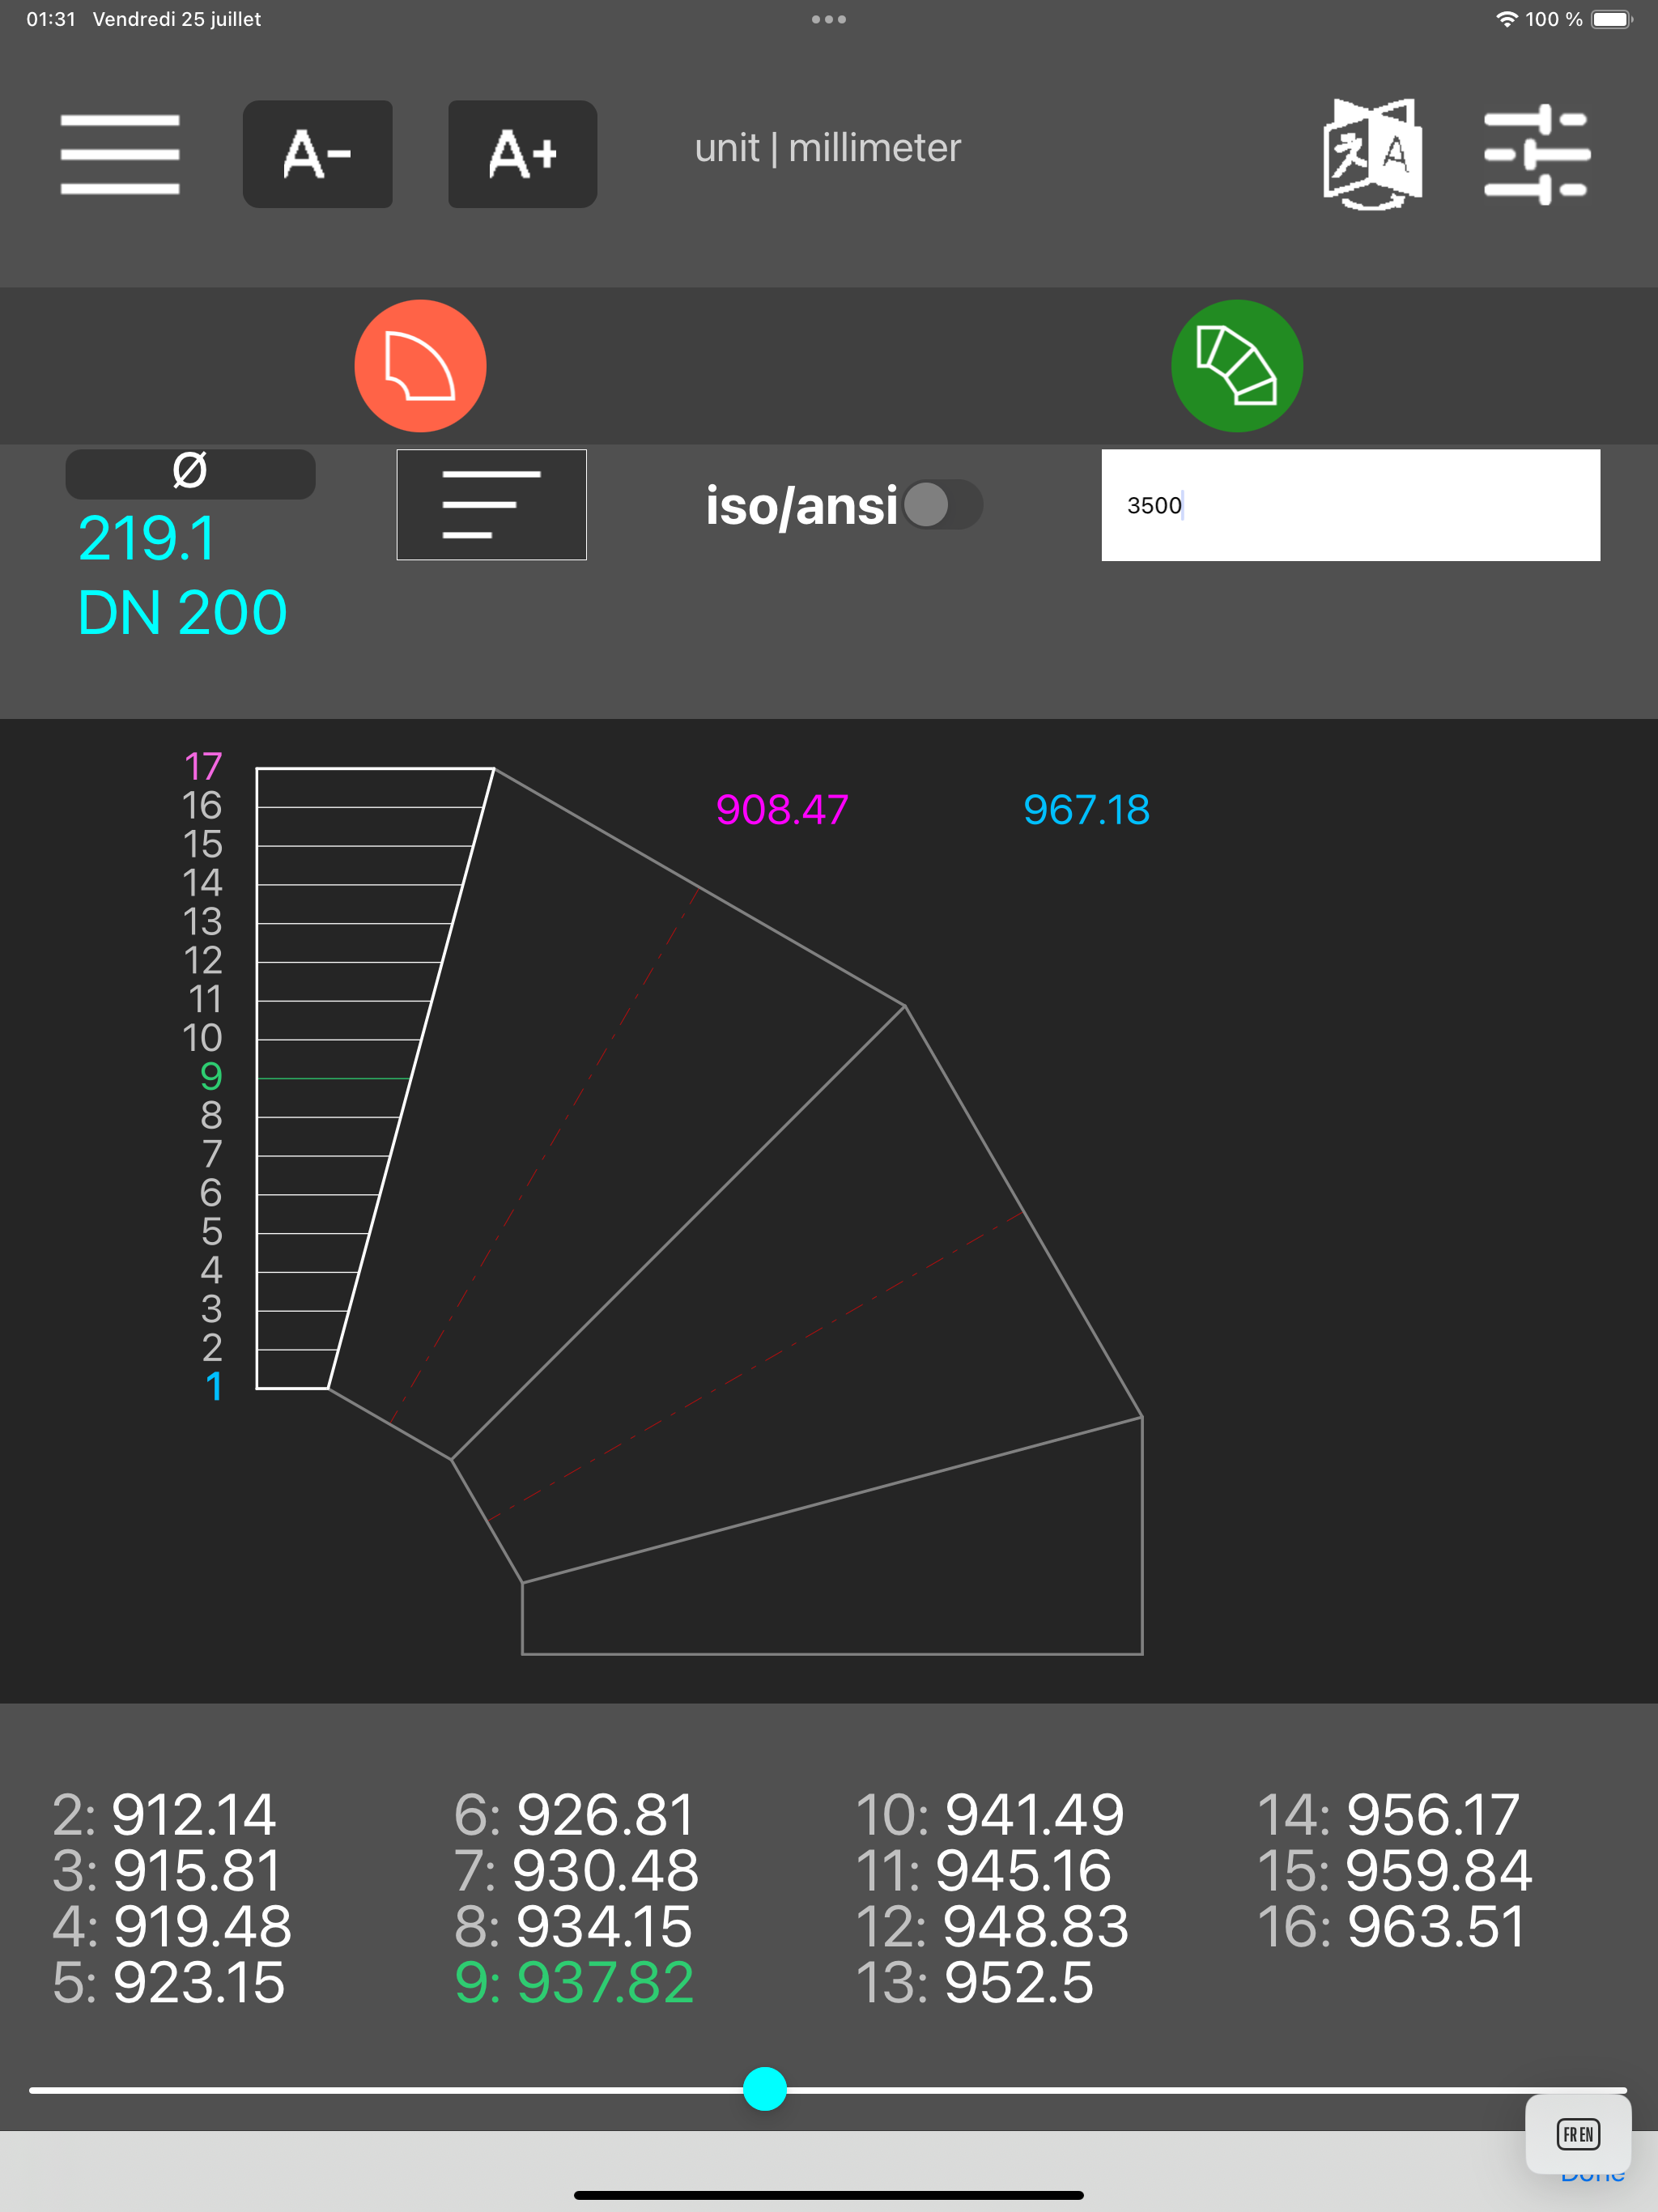Tap row number 1 in the diagram
This screenshot has width=1658, height=2212.
pyautogui.click(x=213, y=1387)
